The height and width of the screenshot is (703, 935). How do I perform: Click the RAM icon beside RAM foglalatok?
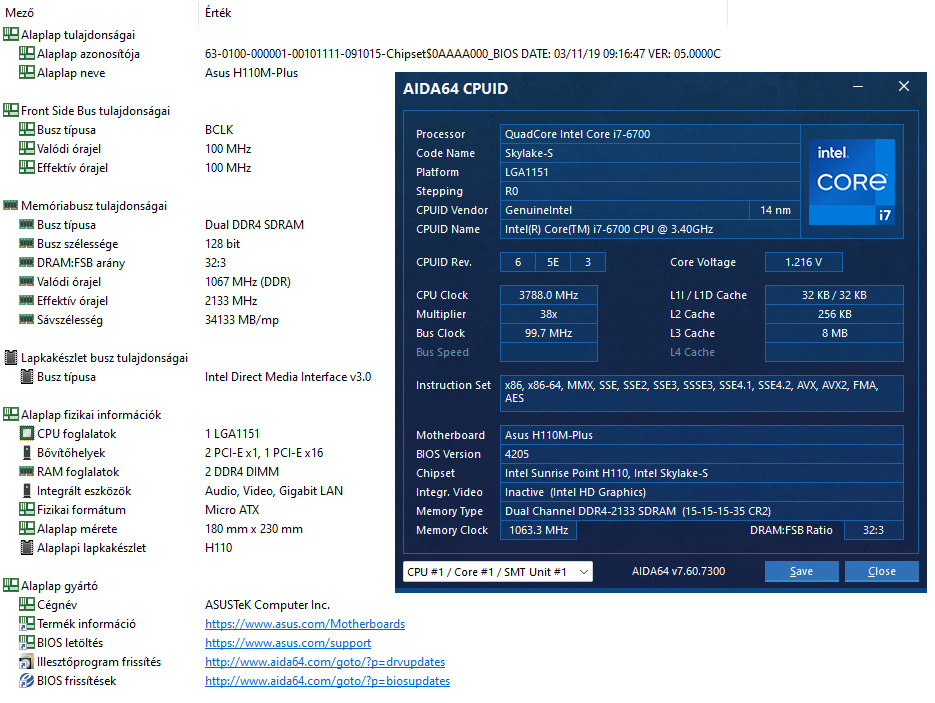click(26, 471)
